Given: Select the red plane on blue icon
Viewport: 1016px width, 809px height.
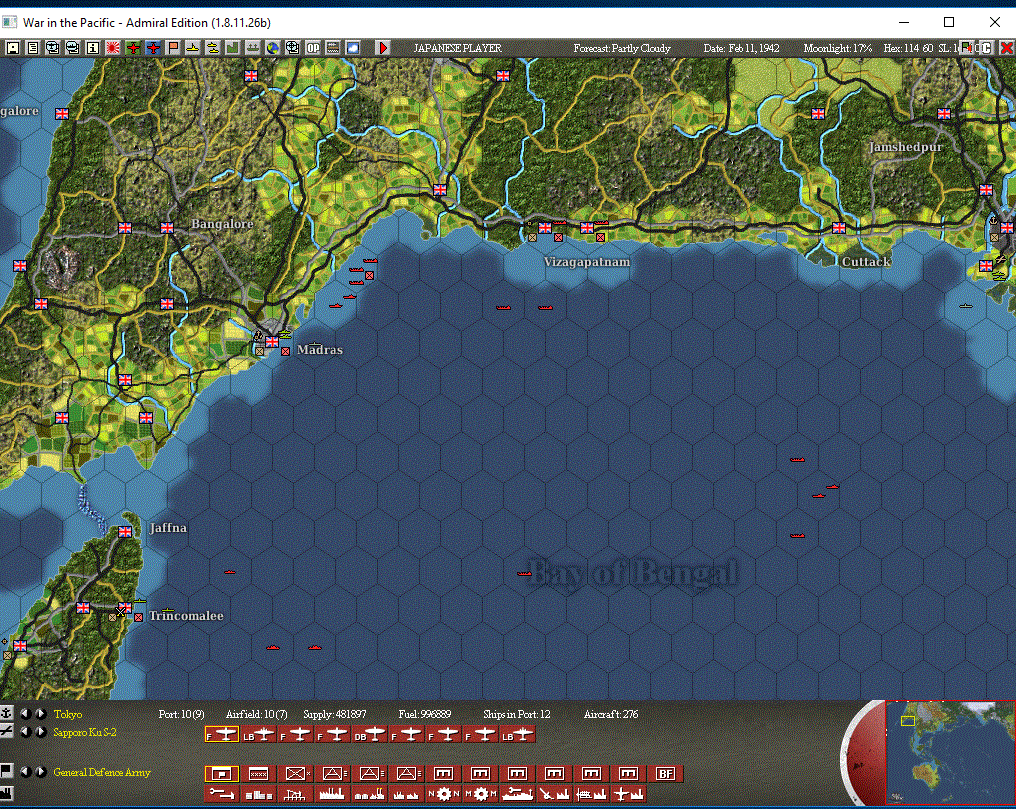Looking at the screenshot, I should [153, 47].
